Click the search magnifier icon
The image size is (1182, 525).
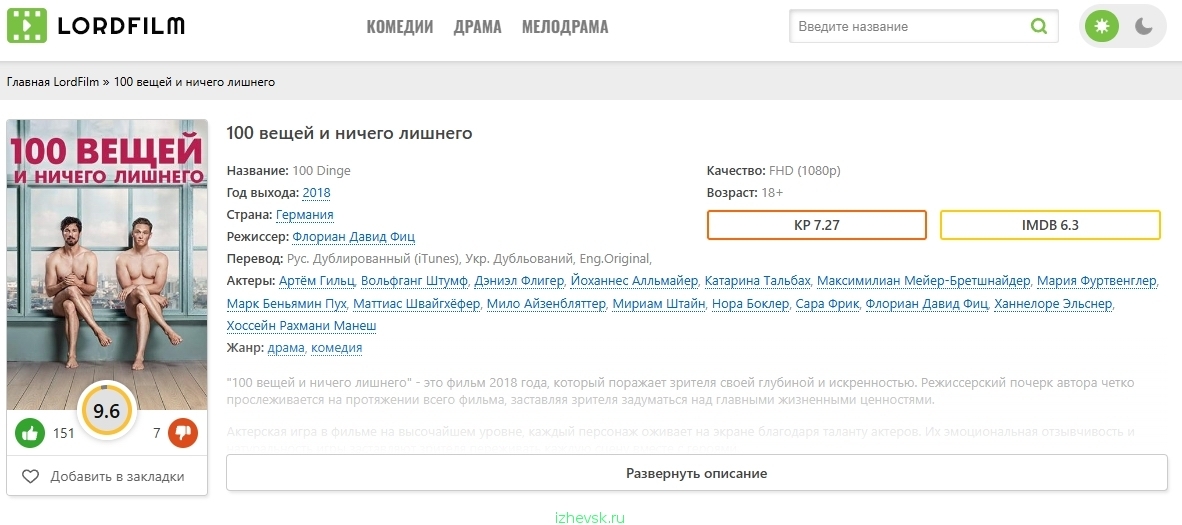[x=1039, y=26]
